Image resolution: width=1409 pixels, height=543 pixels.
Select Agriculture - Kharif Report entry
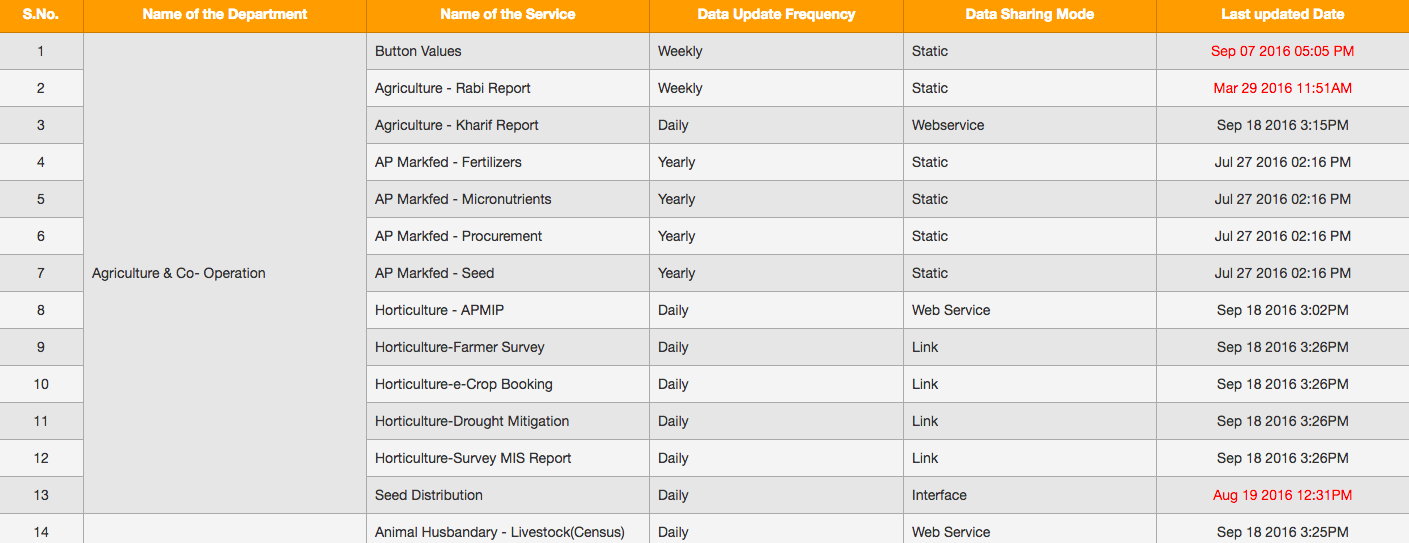[457, 125]
